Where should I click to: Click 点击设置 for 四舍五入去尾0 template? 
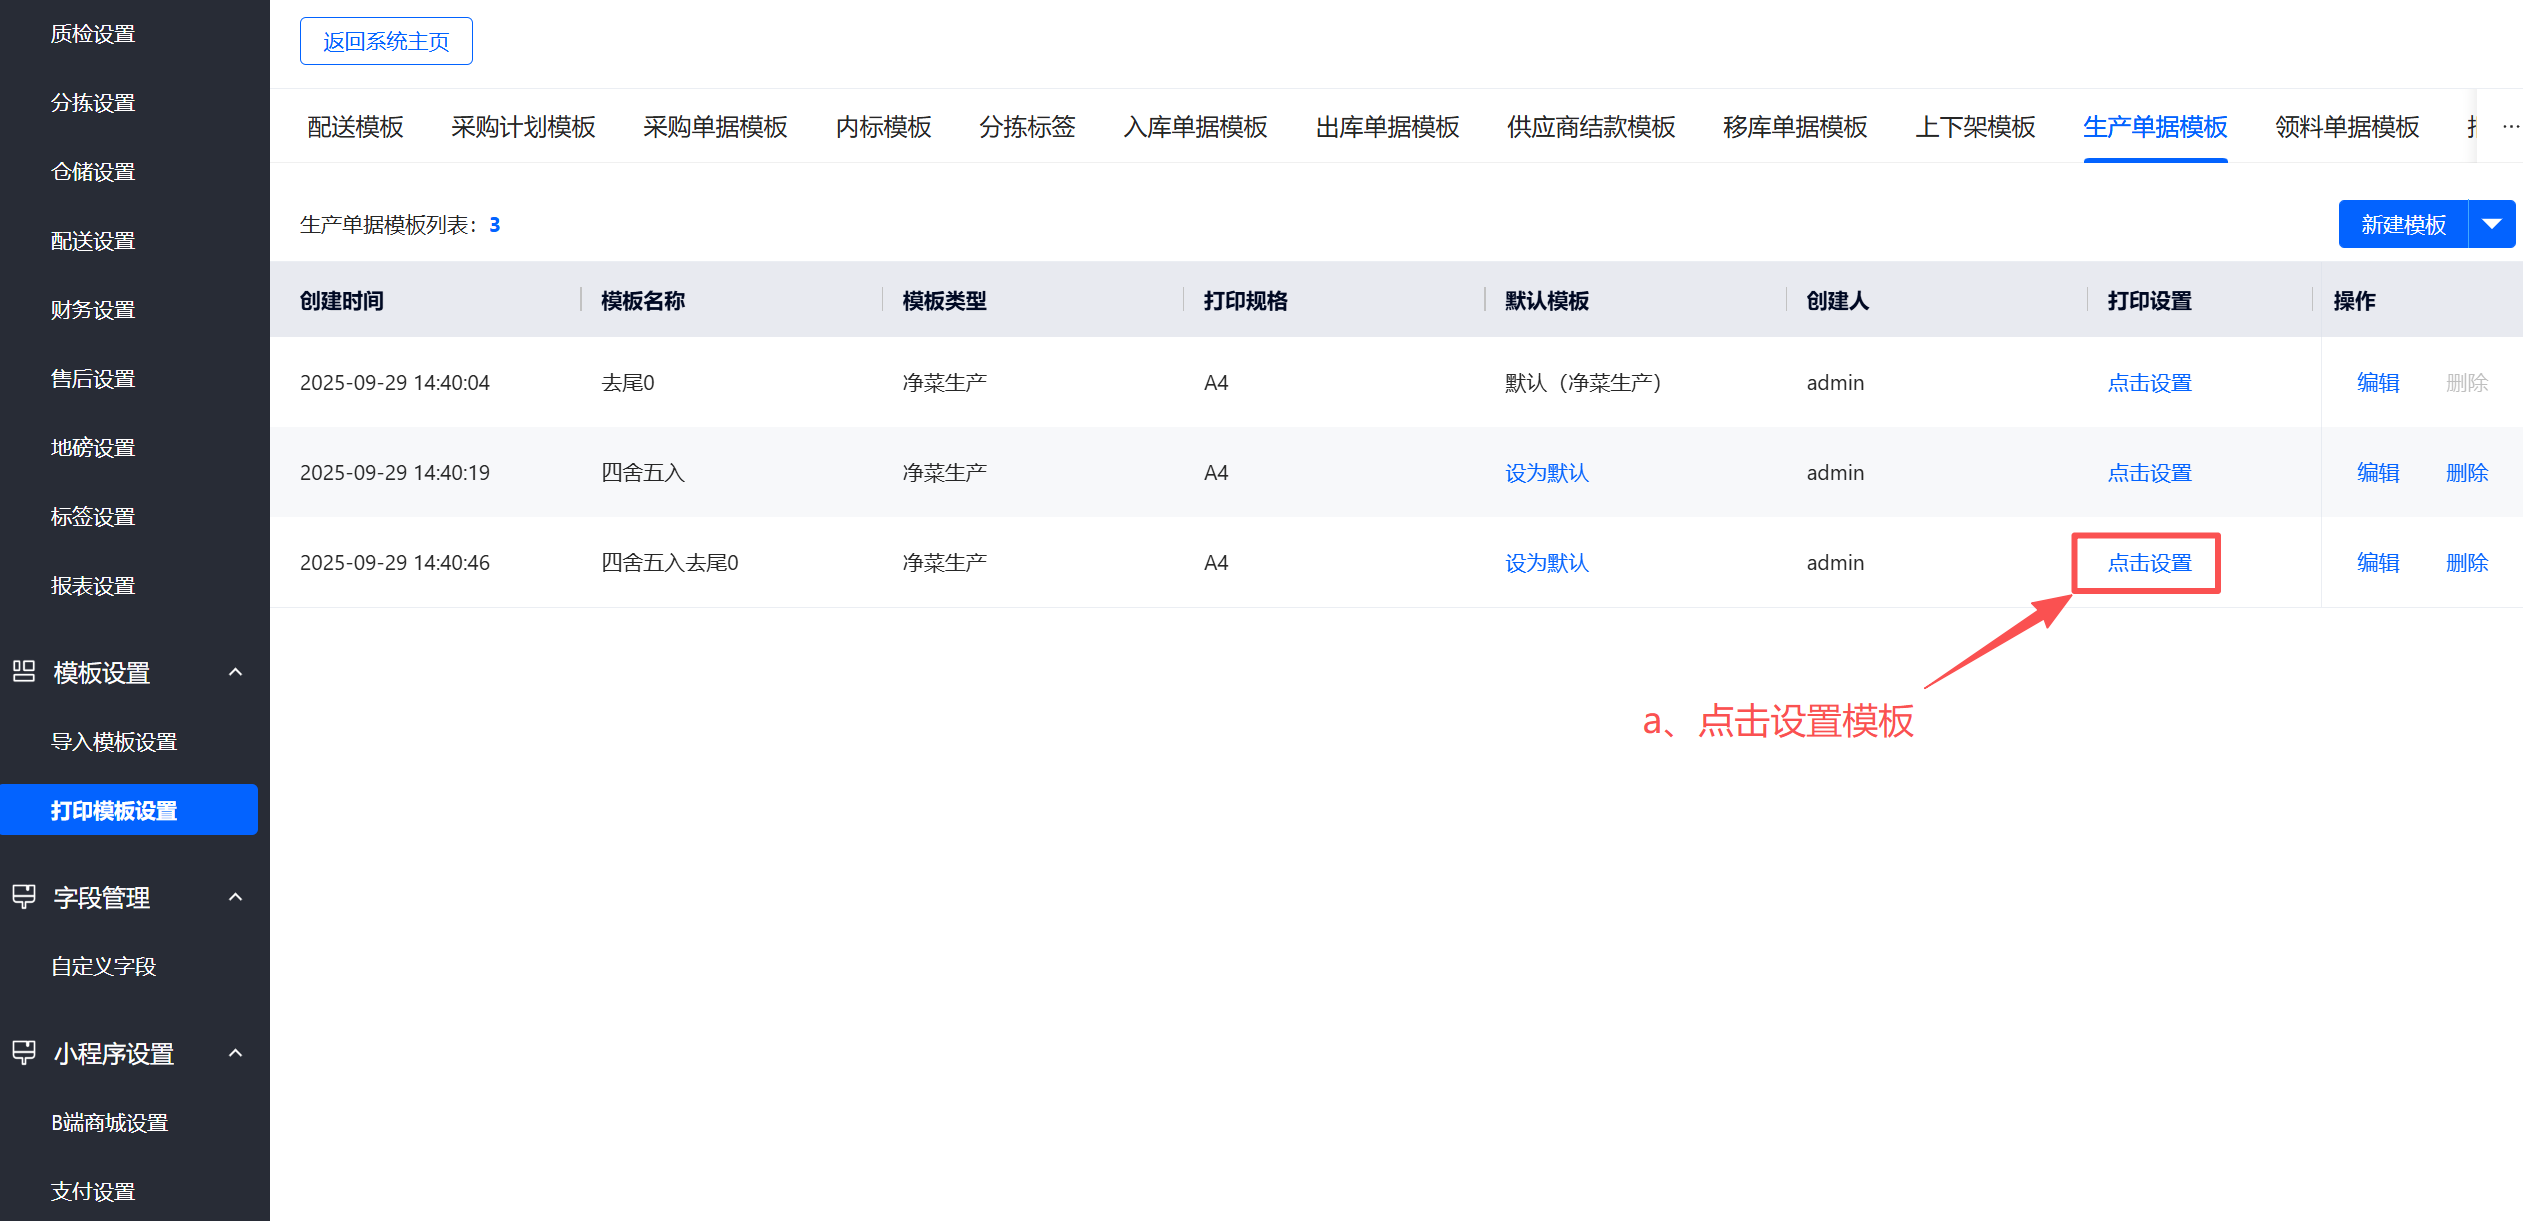point(2149,563)
